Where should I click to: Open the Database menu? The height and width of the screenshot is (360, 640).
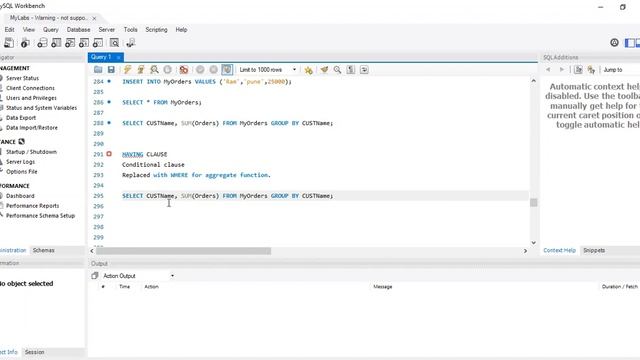78,30
